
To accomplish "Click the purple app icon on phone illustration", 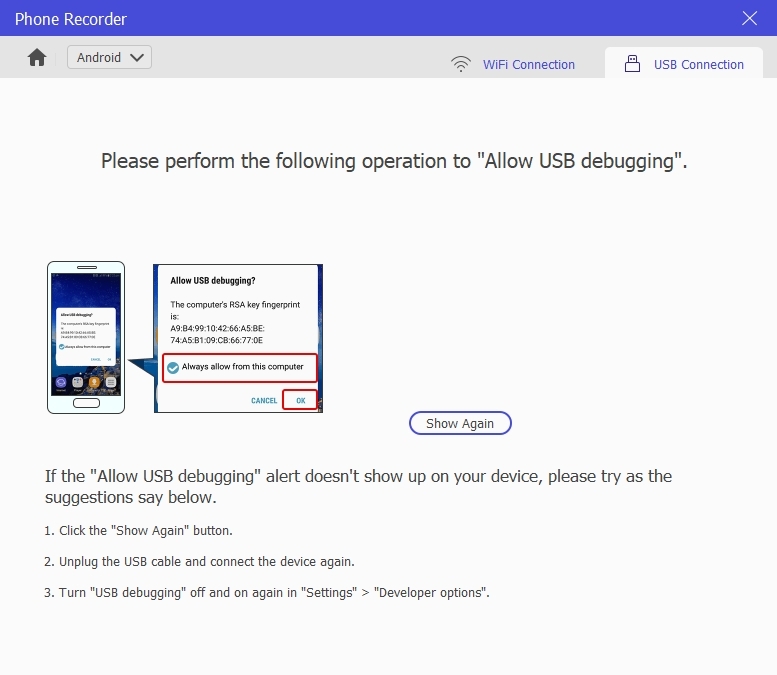I will pos(61,382).
